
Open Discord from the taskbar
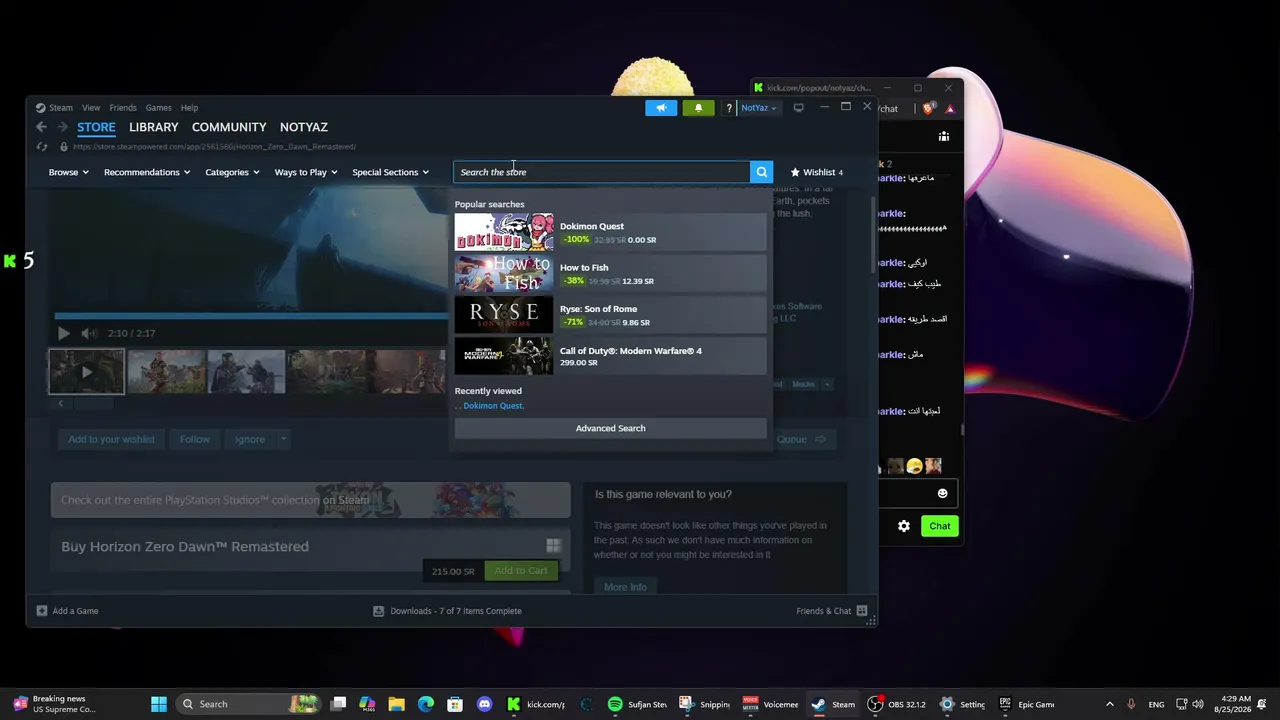pyautogui.click(x=485, y=704)
